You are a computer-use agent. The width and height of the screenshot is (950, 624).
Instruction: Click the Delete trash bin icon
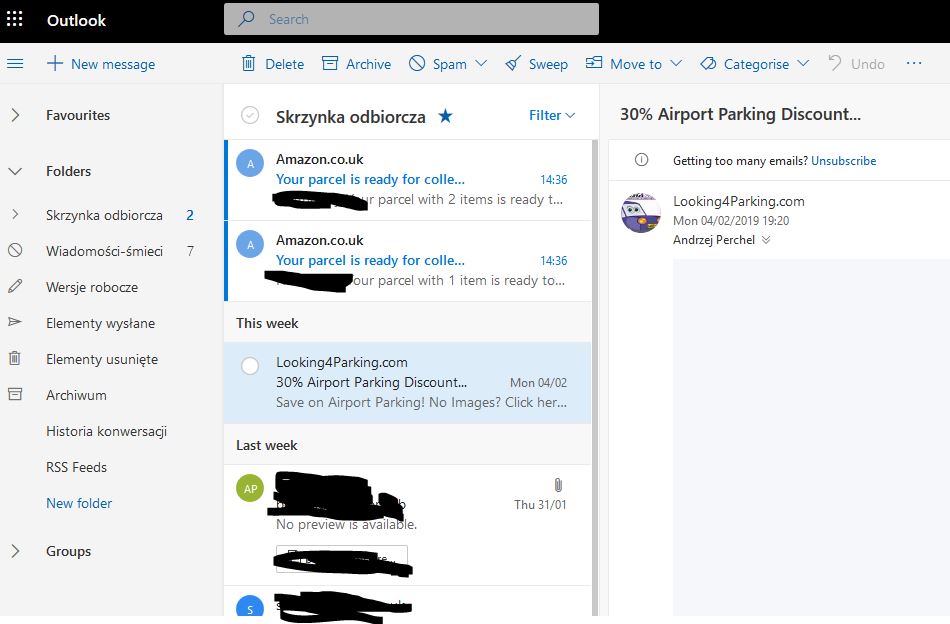248,63
